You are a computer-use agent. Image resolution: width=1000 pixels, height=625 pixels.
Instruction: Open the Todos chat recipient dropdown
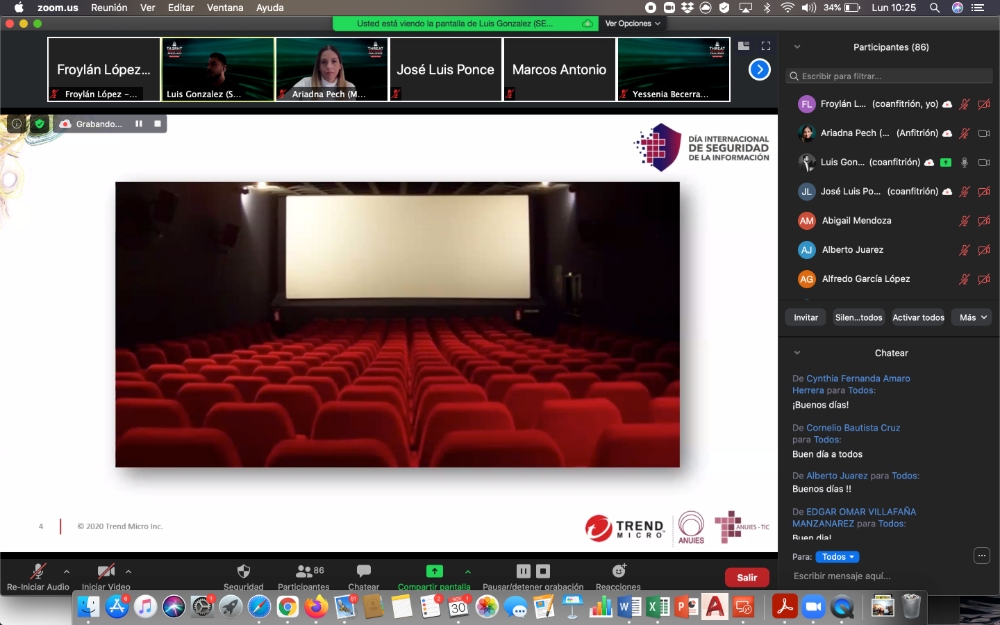coord(837,557)
